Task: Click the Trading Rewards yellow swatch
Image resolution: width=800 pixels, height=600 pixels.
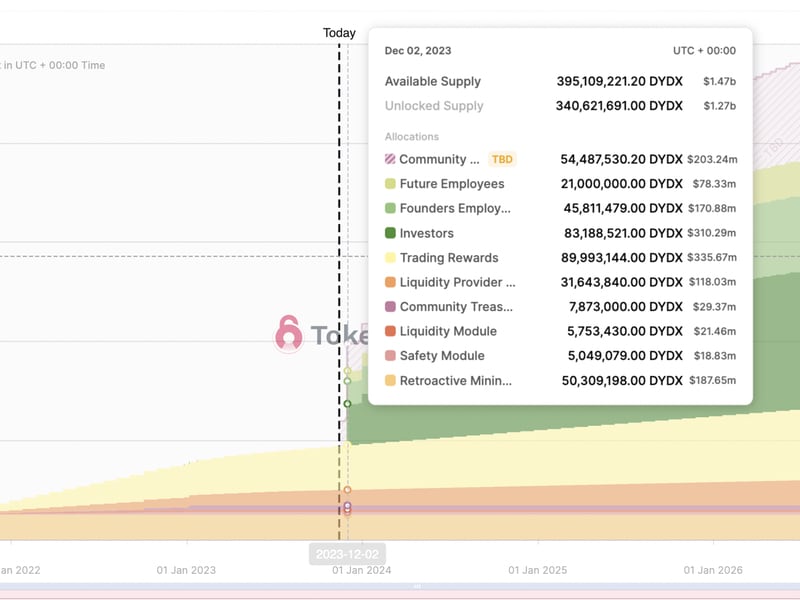Action: pyautogui.click(x=390, y=258)
